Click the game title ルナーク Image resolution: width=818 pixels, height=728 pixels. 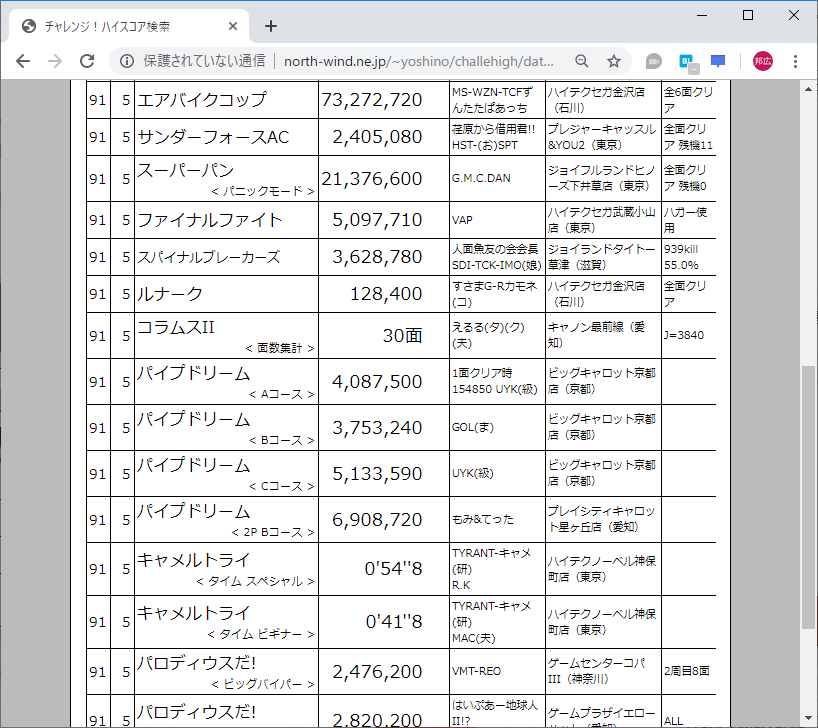(x=170, y=294)
